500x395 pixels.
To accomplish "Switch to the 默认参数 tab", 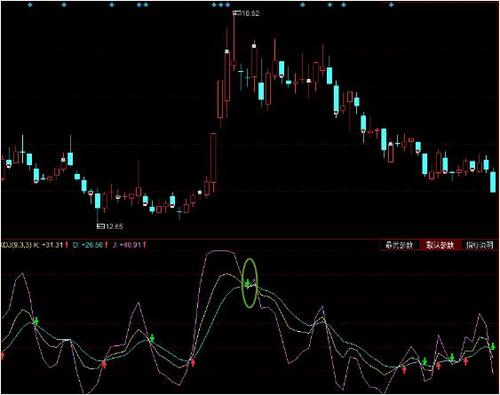I will point(441,245).
